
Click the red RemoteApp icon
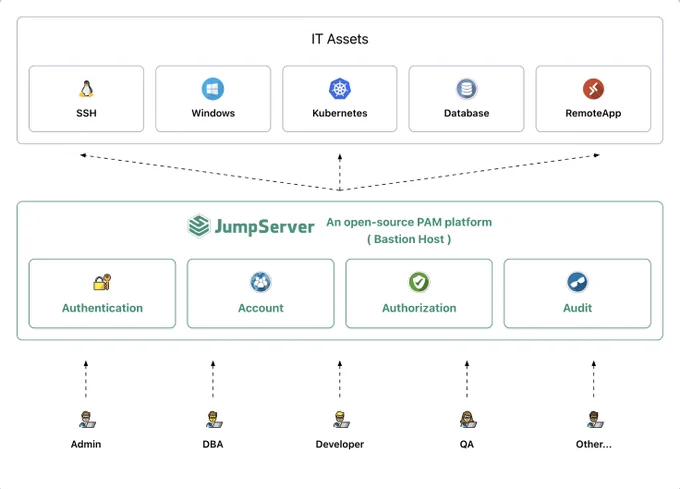pos(593,89)
